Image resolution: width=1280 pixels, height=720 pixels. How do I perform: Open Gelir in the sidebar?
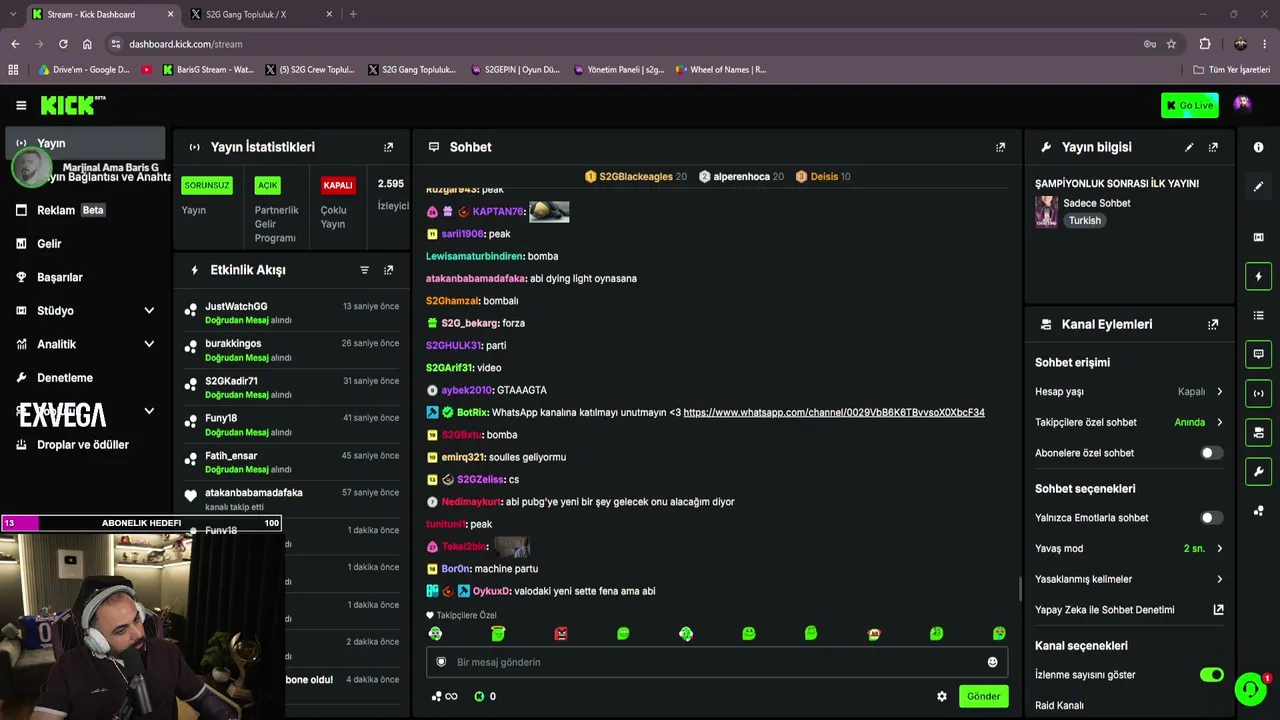(x=86, y=244)
